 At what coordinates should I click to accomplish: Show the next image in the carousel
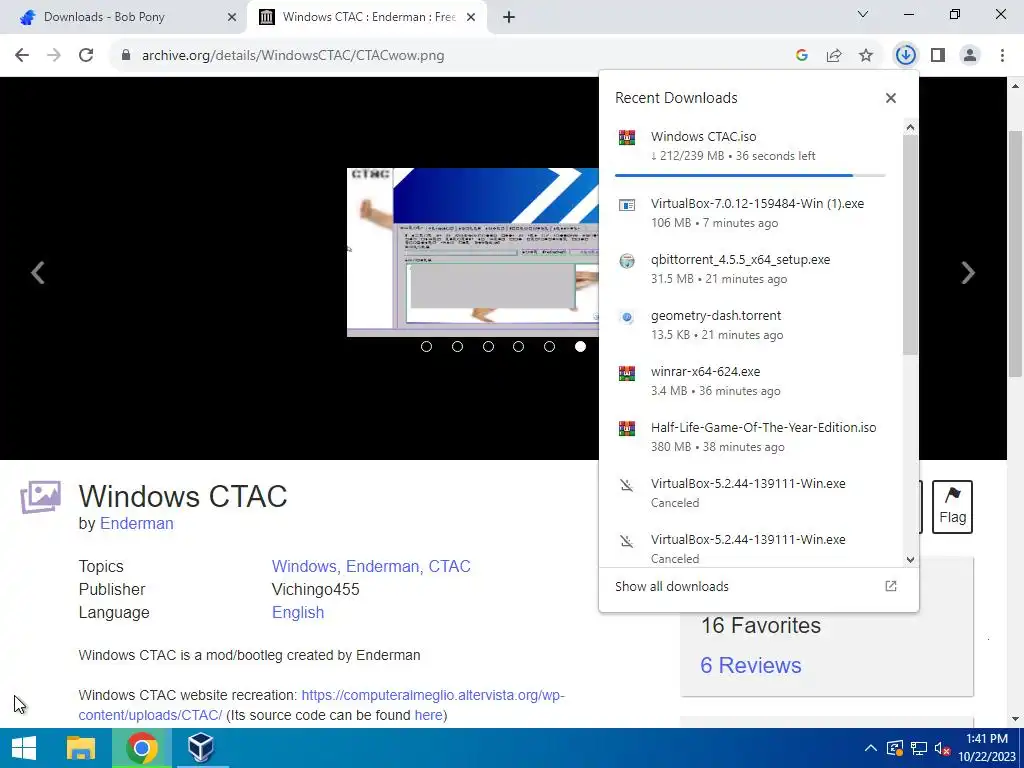(968, 272)
